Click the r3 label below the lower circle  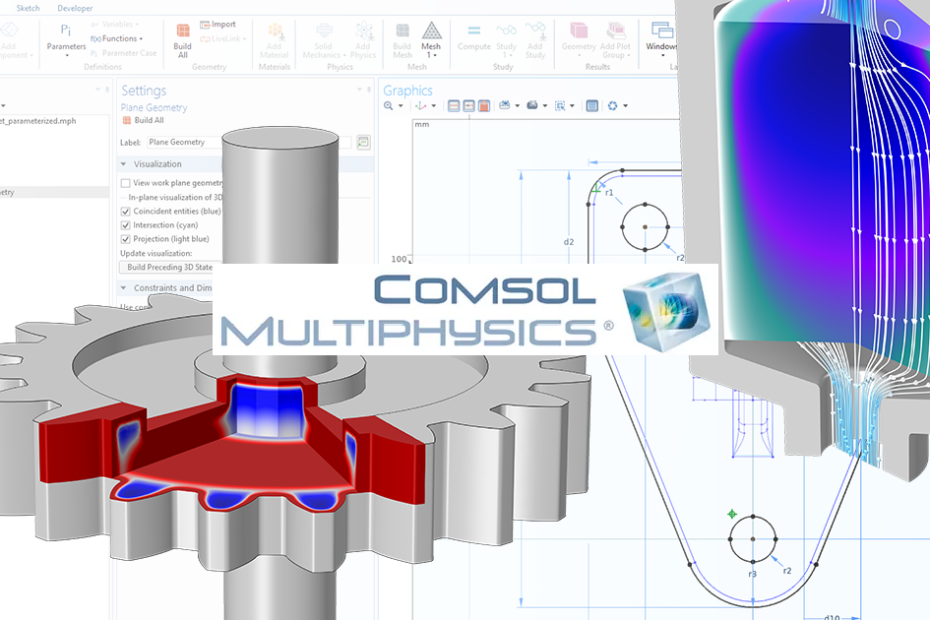click(x=752, y=574)
